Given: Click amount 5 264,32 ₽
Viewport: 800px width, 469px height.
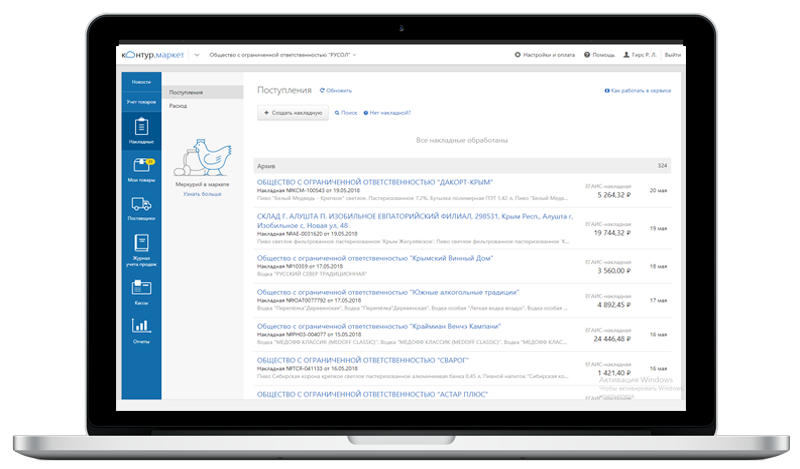Looking at the screenshot, I should pyautogui.click(x=614, y=195).
